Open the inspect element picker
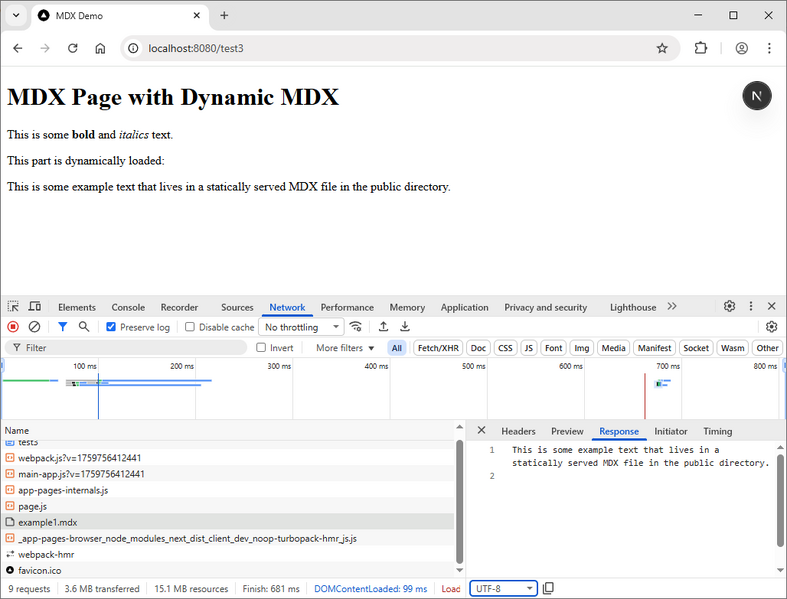This screenshot has height=599, width=787. click(13, 307)
